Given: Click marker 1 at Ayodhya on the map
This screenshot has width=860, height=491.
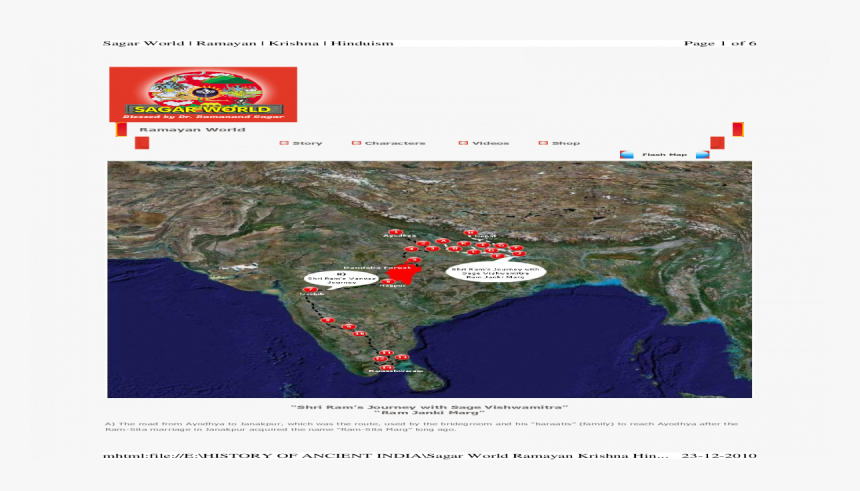Looking at the screenshot, I should (x=395, y=232).
